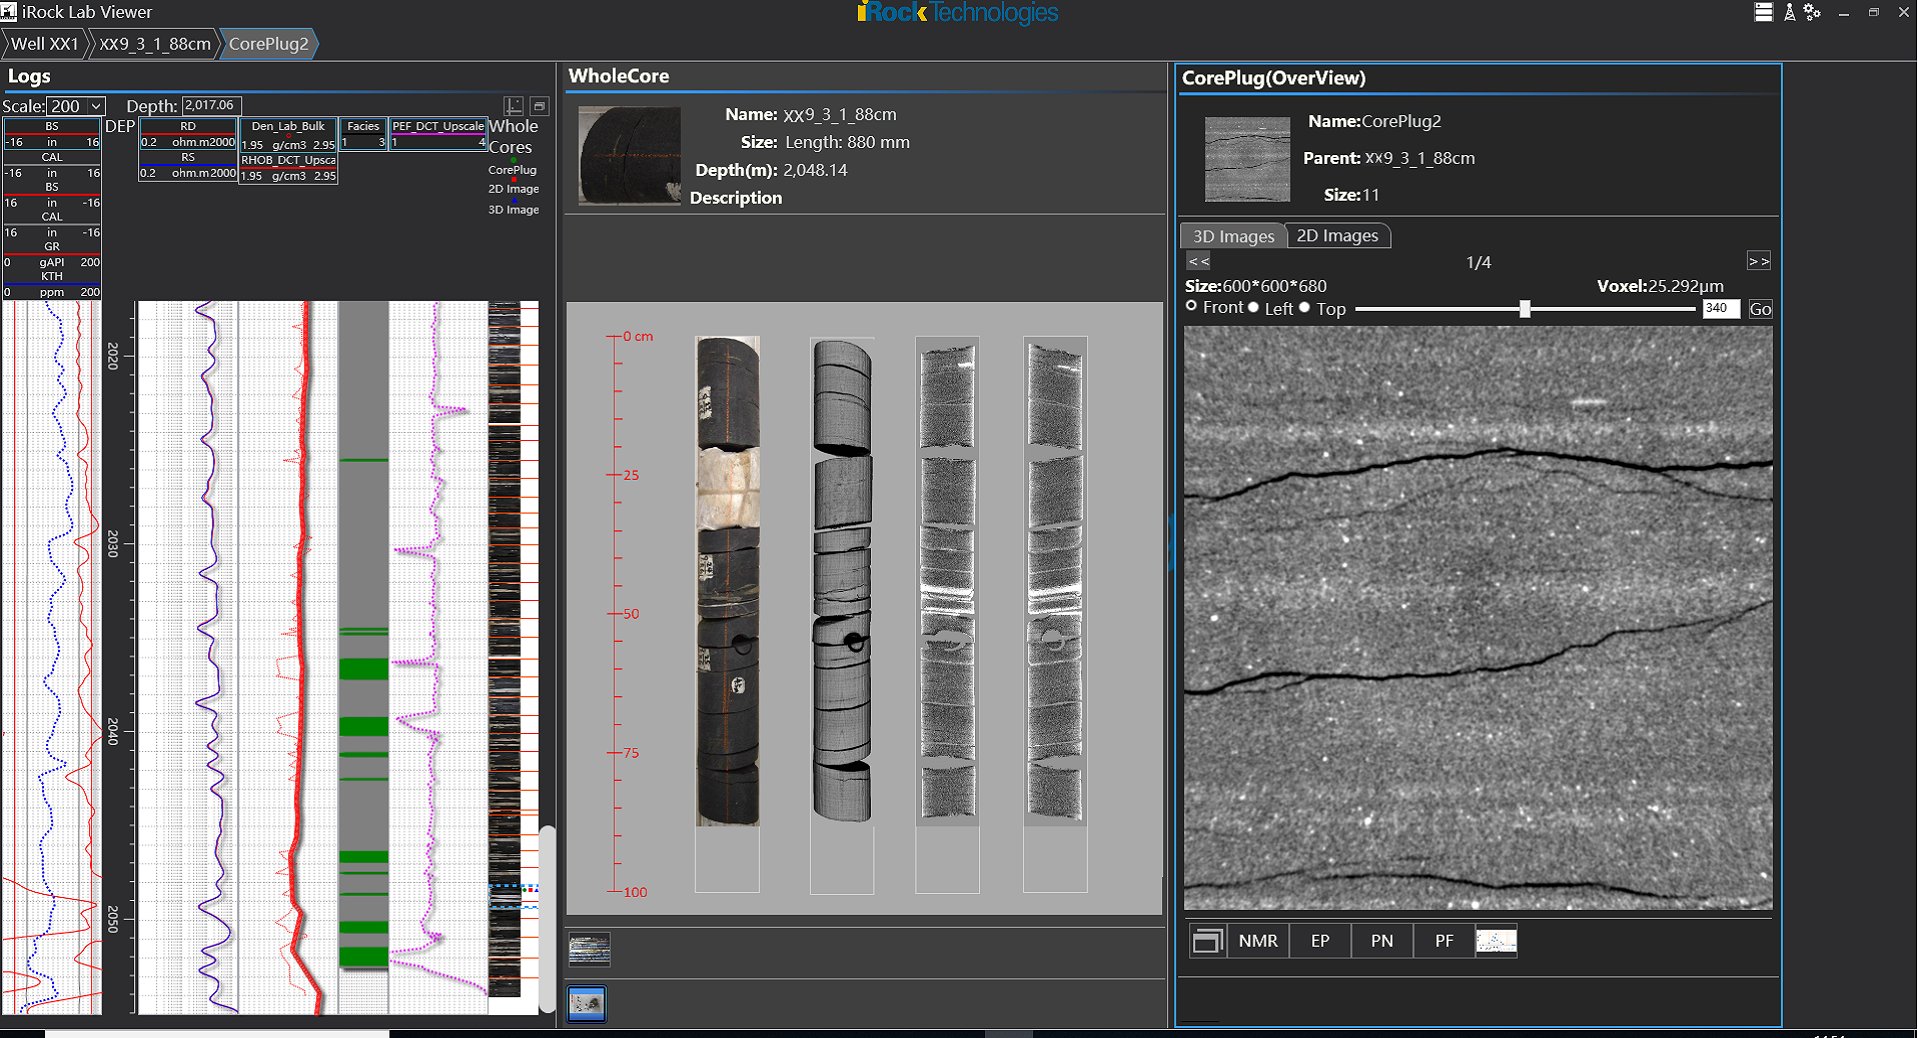Click the previous image << button
Viewport: 1918px width, 1038px height.
[x=1198, y=261]
